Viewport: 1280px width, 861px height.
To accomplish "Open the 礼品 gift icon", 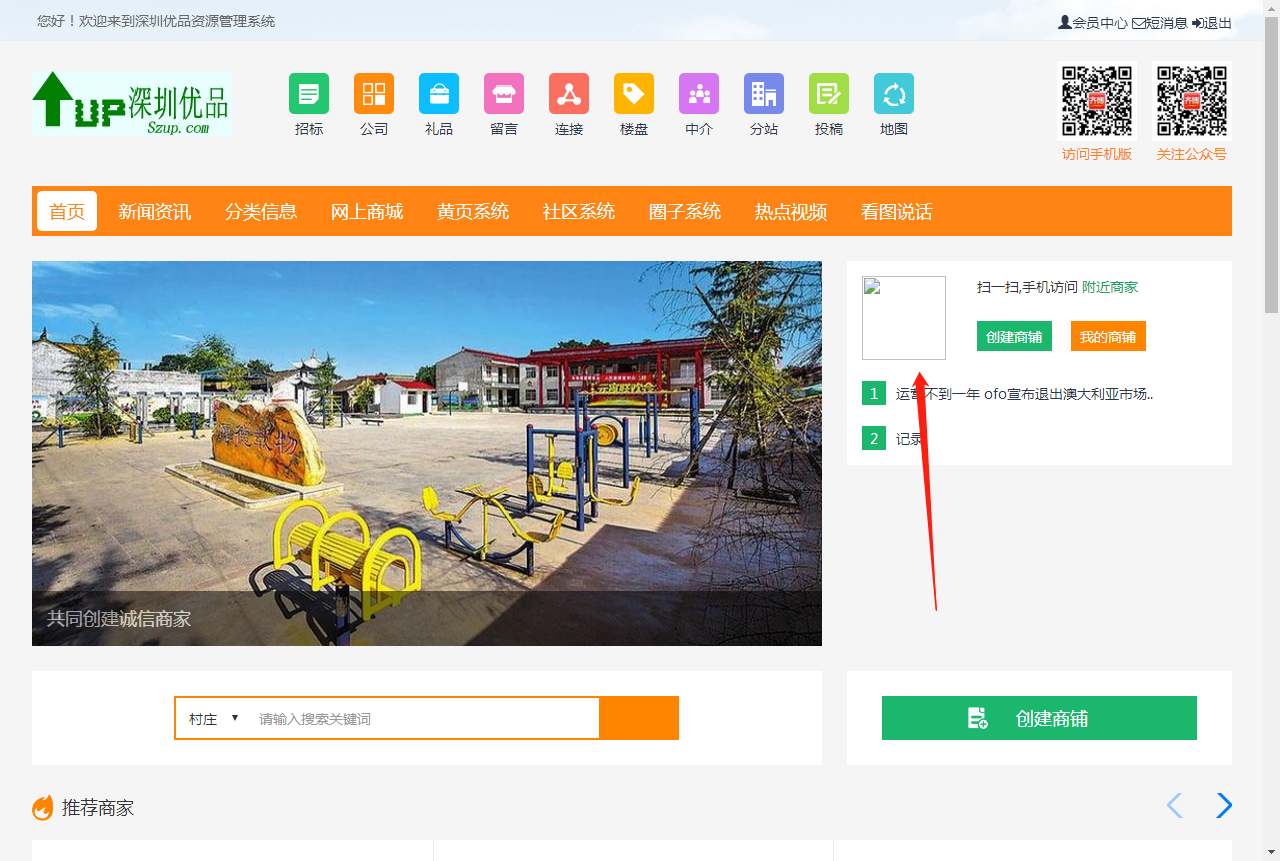I will 438,94.
